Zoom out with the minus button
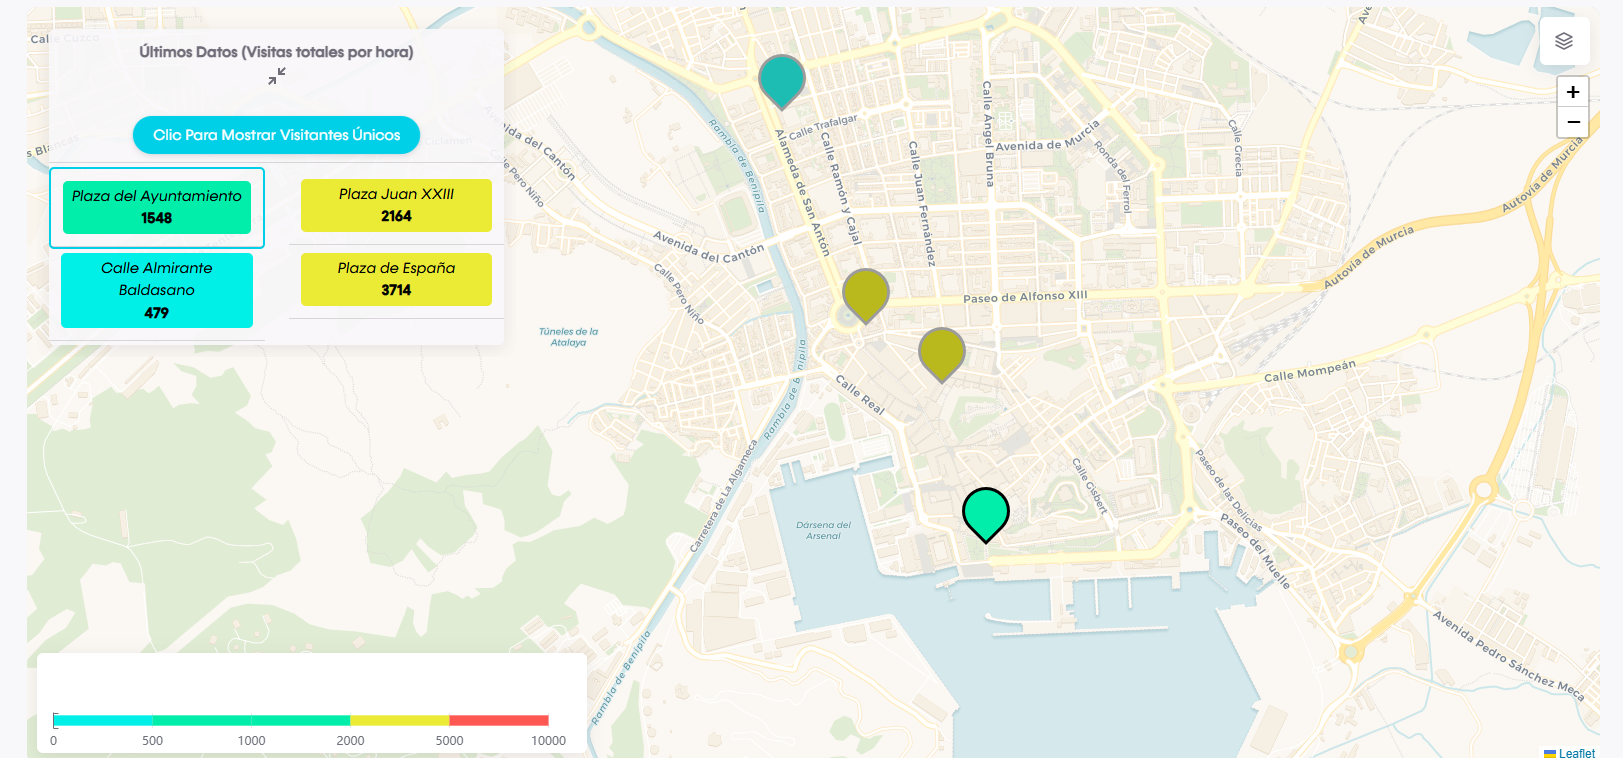 pyautogui.click(x=1573, y=122)
